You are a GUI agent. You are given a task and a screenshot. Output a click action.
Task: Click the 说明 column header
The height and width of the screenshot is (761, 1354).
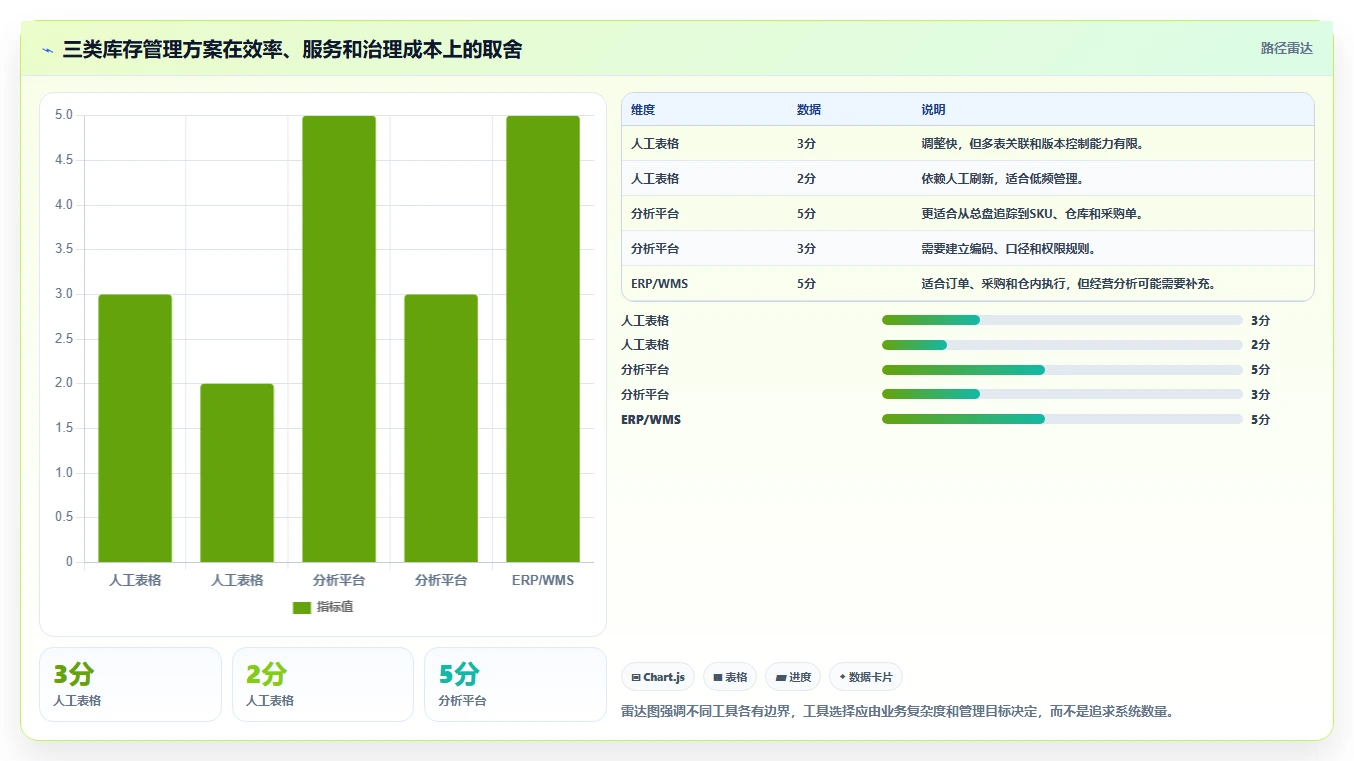click(x=933, y=110)
